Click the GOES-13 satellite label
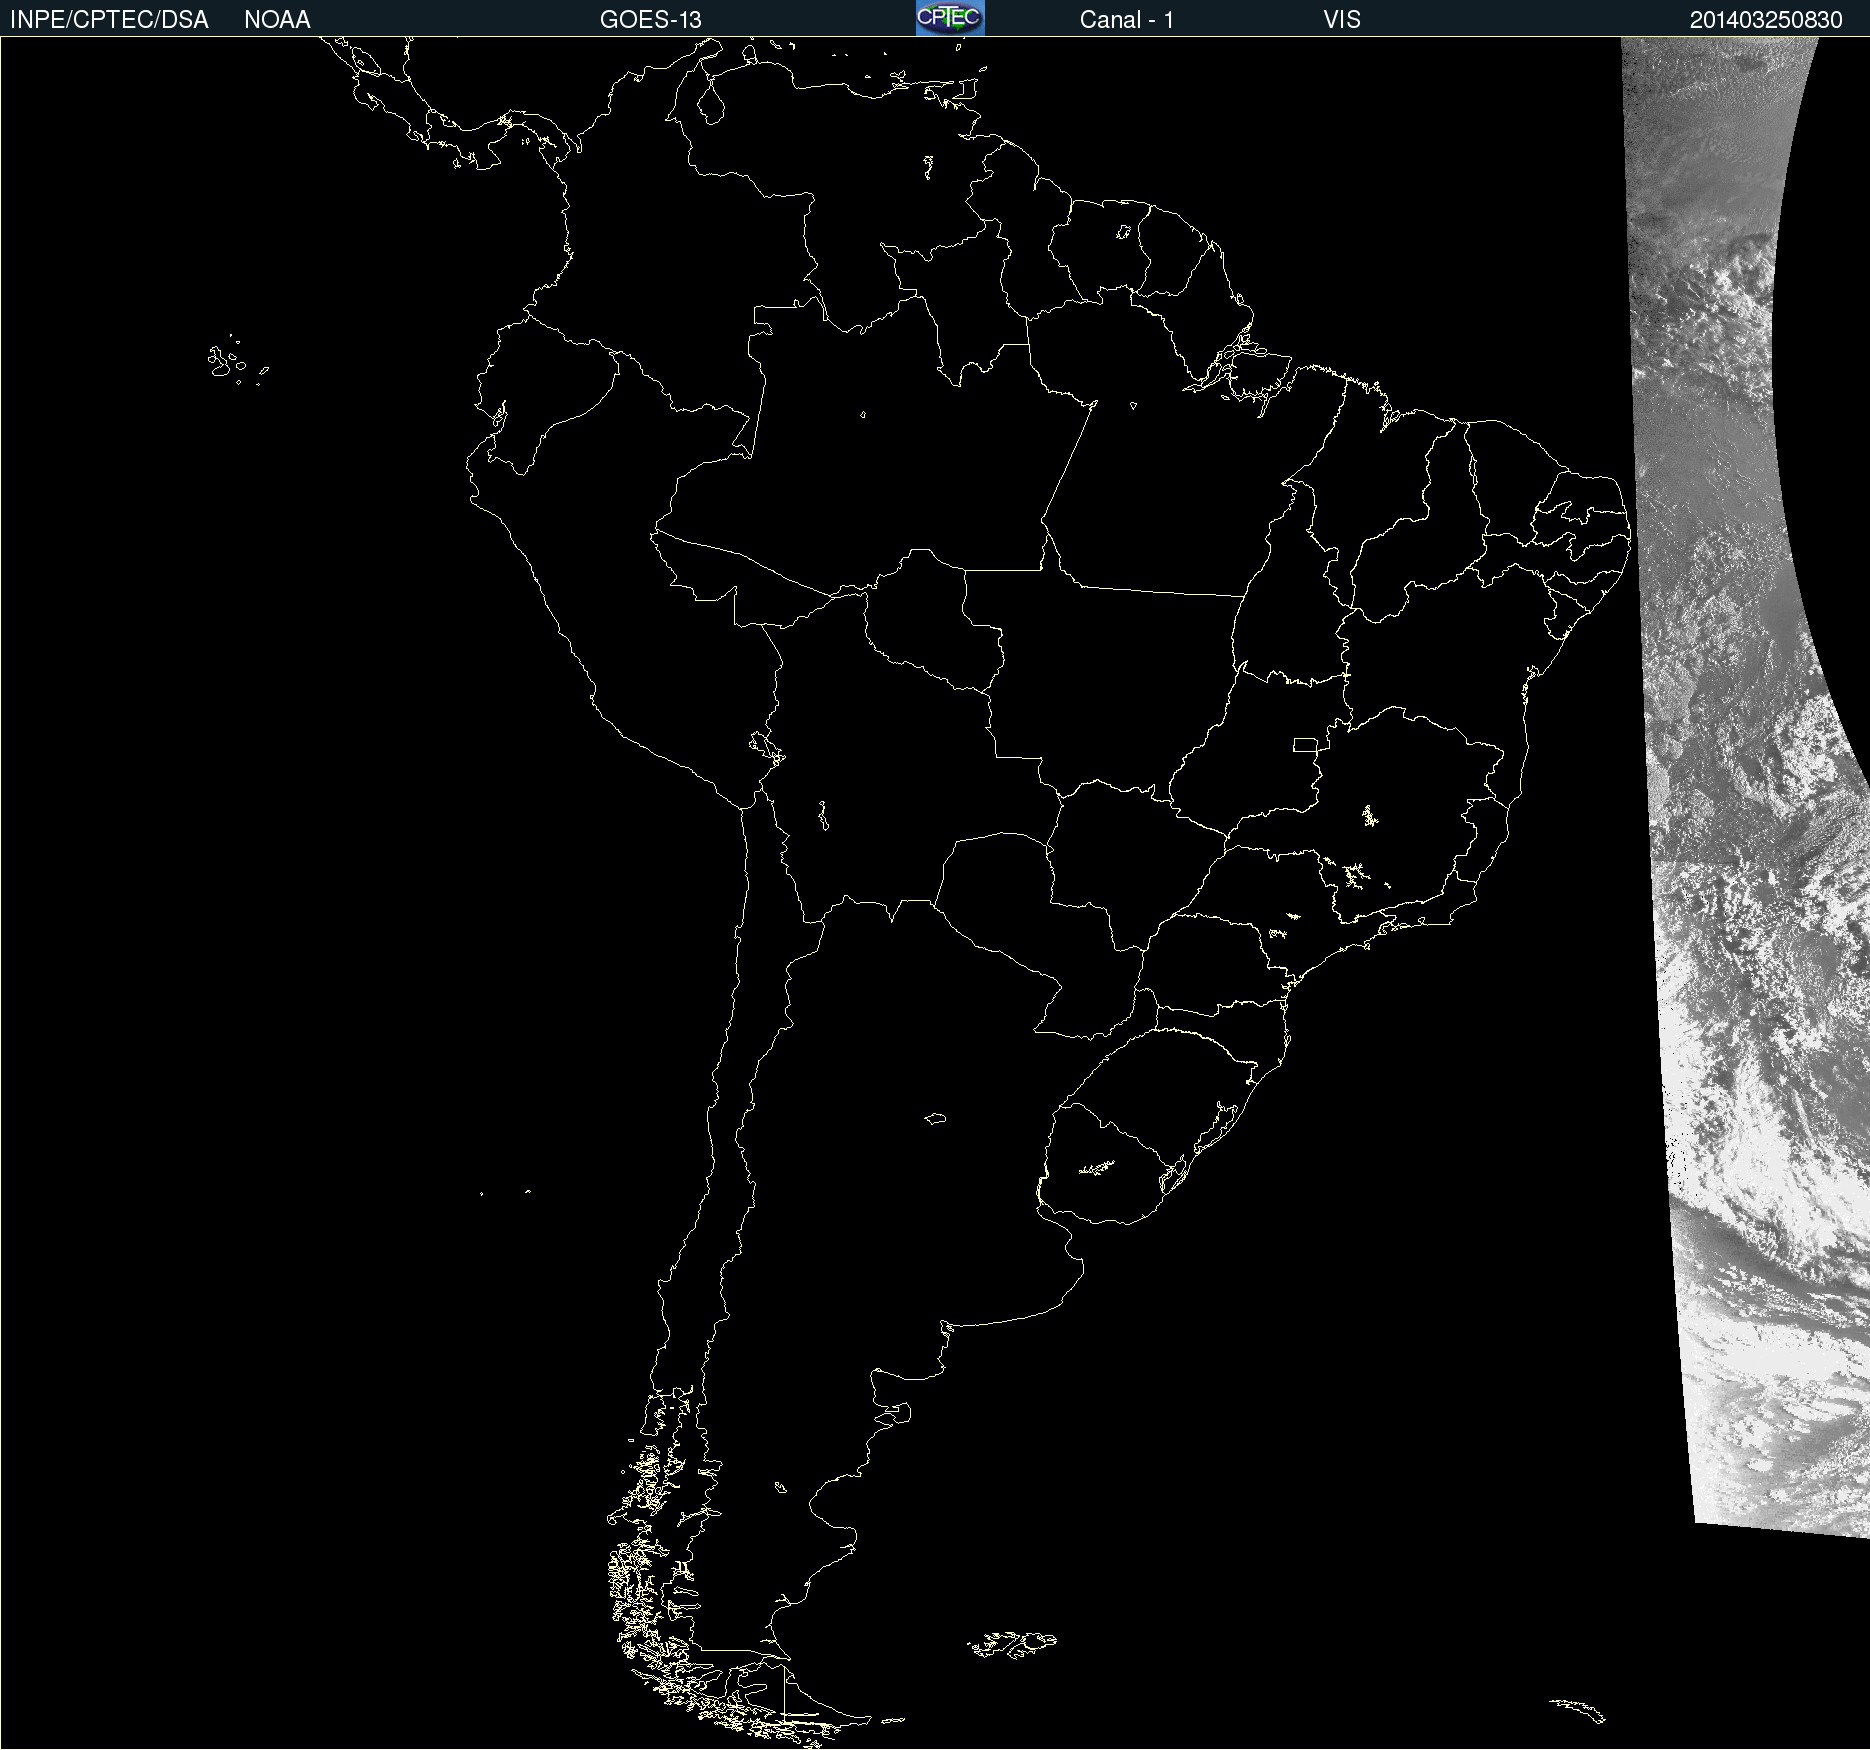 point(651,20)
